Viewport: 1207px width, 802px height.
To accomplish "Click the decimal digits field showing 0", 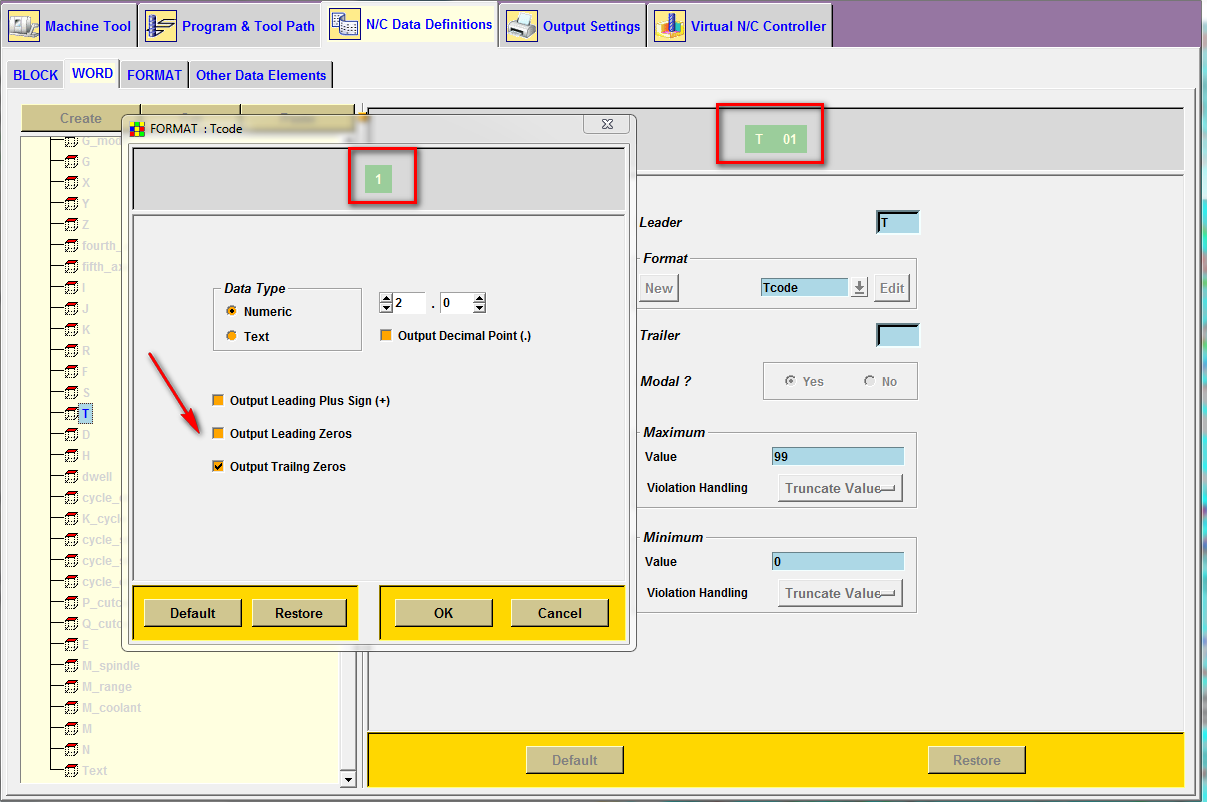I will point(455,303).
